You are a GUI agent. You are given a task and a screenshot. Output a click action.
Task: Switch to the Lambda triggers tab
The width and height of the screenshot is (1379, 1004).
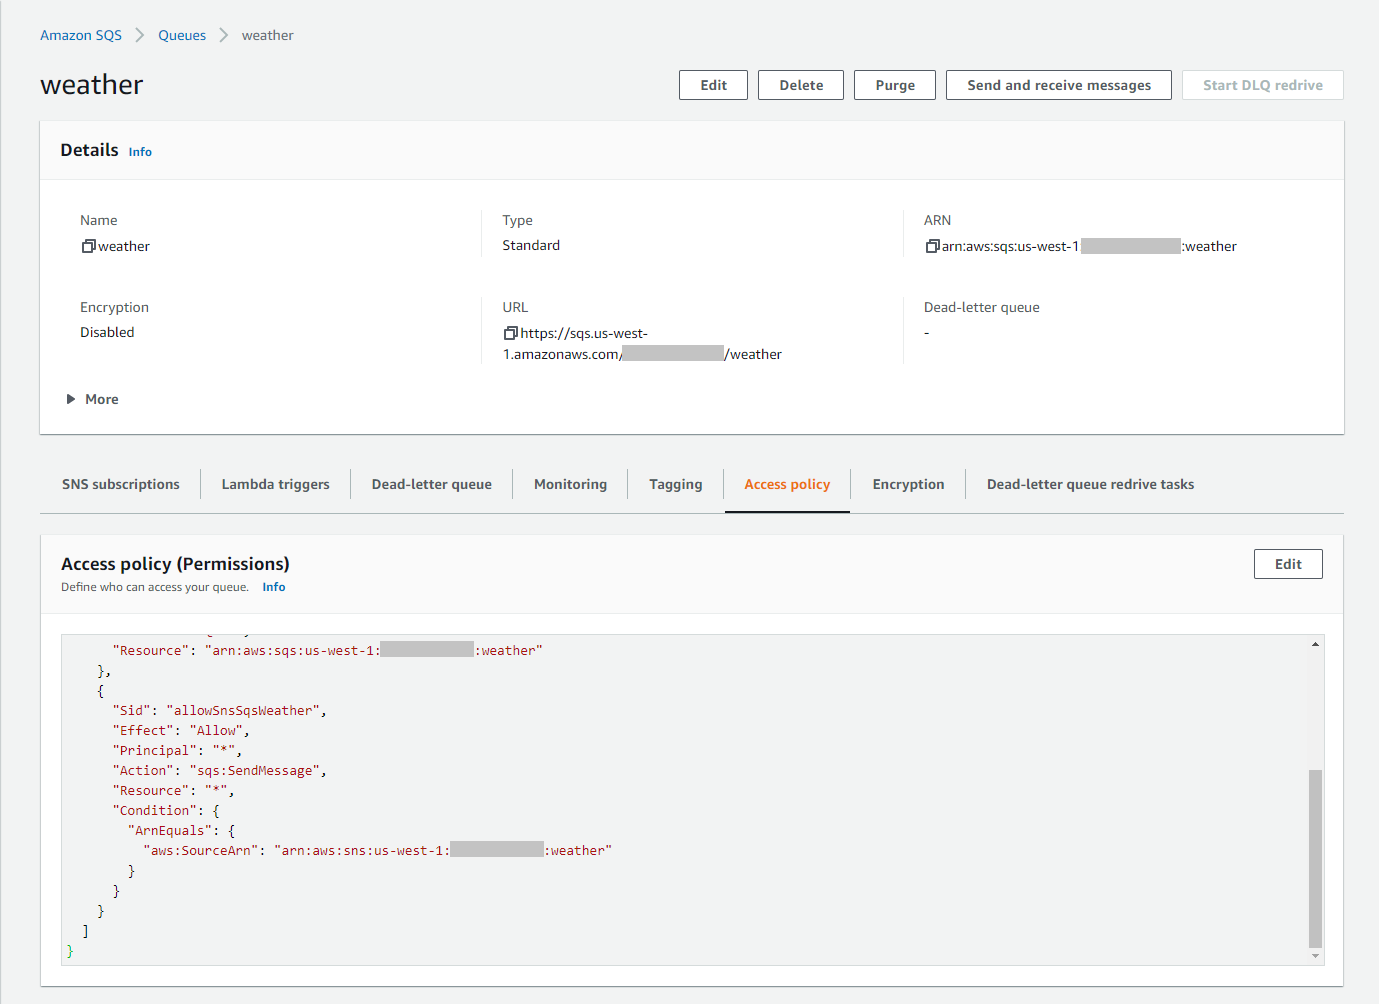tap(275, 484)
